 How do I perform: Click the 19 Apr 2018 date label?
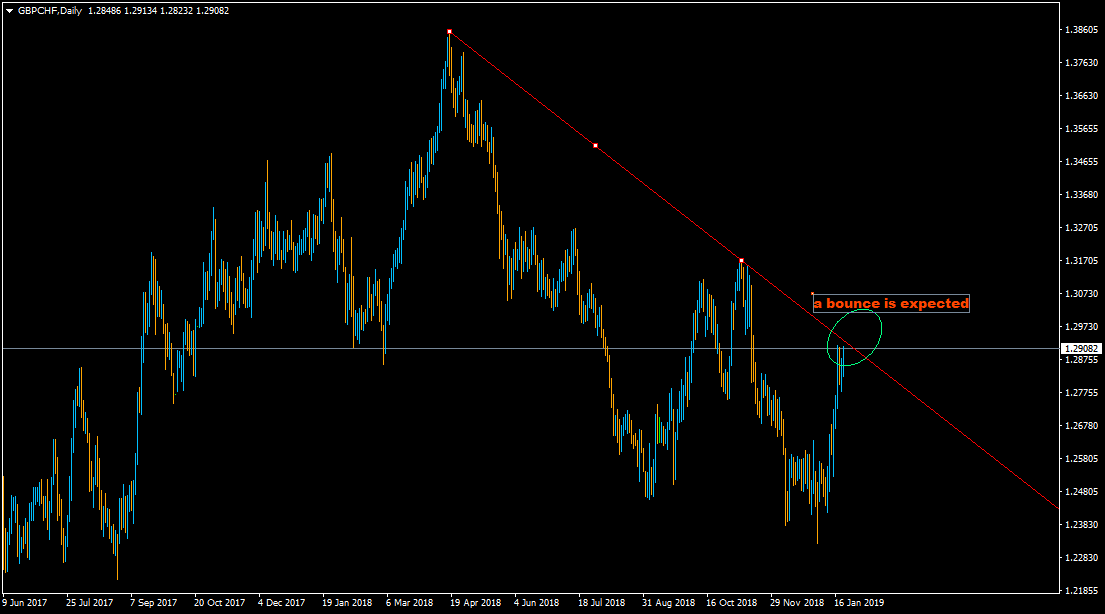coord(475,603)
